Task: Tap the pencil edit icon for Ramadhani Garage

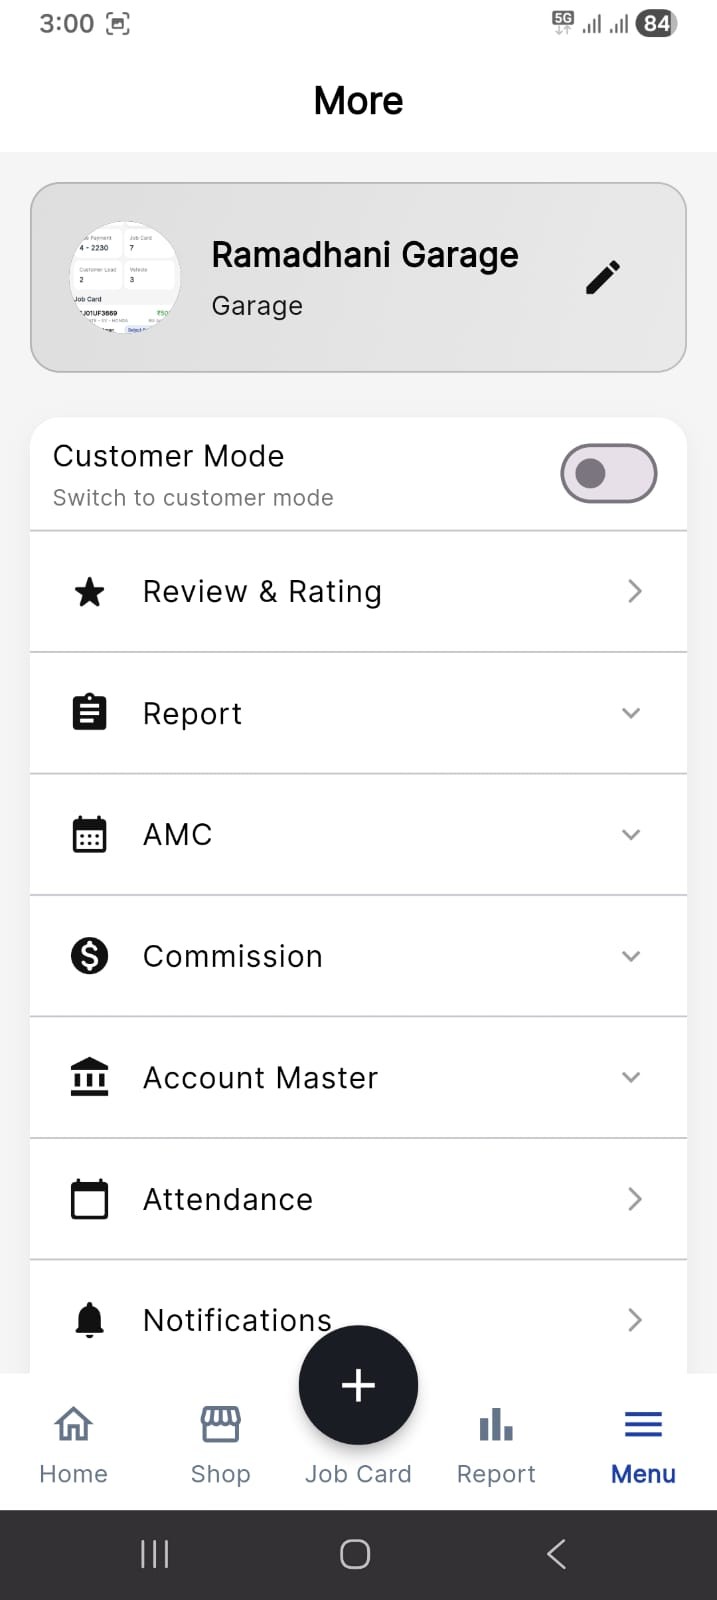Action: (x=603, y=277)
